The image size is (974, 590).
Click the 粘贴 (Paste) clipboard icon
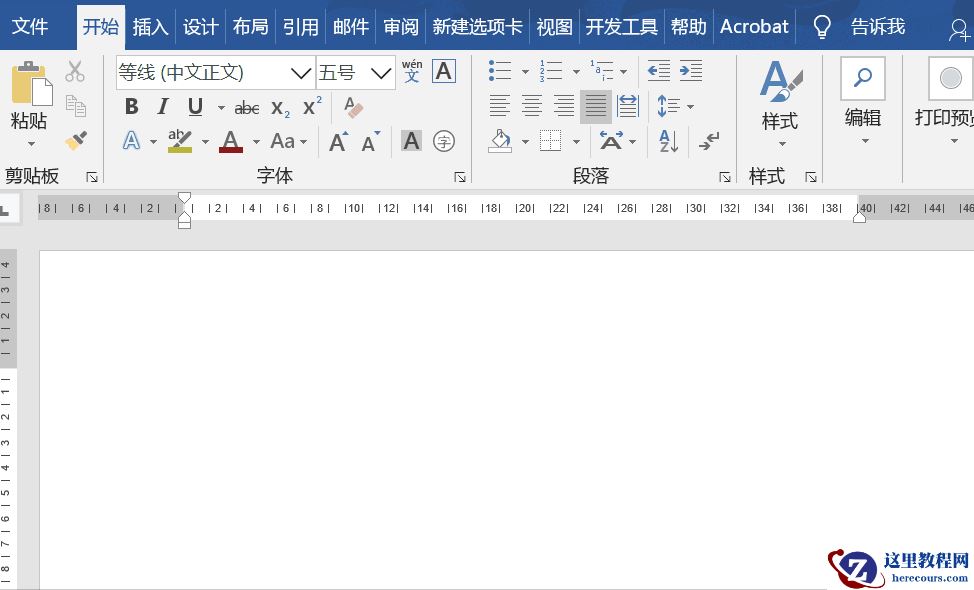point(31,83)
